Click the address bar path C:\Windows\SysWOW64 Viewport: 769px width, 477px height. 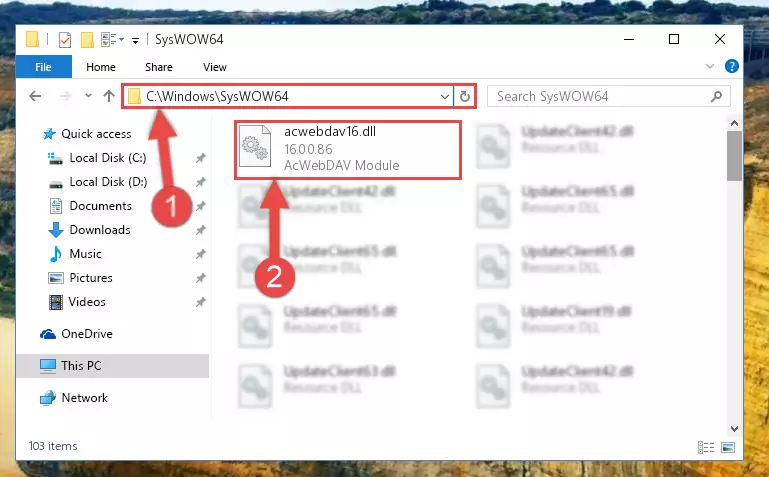coord(217,96)
